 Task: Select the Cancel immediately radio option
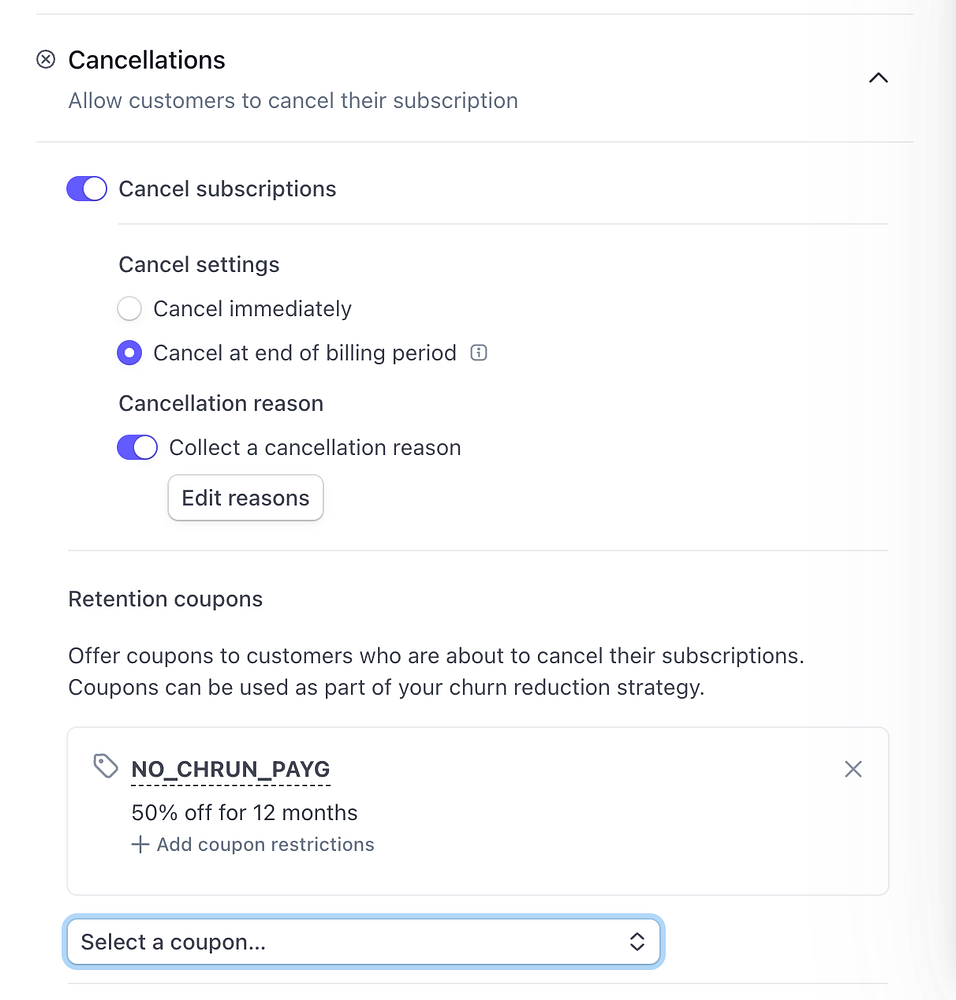129,309
